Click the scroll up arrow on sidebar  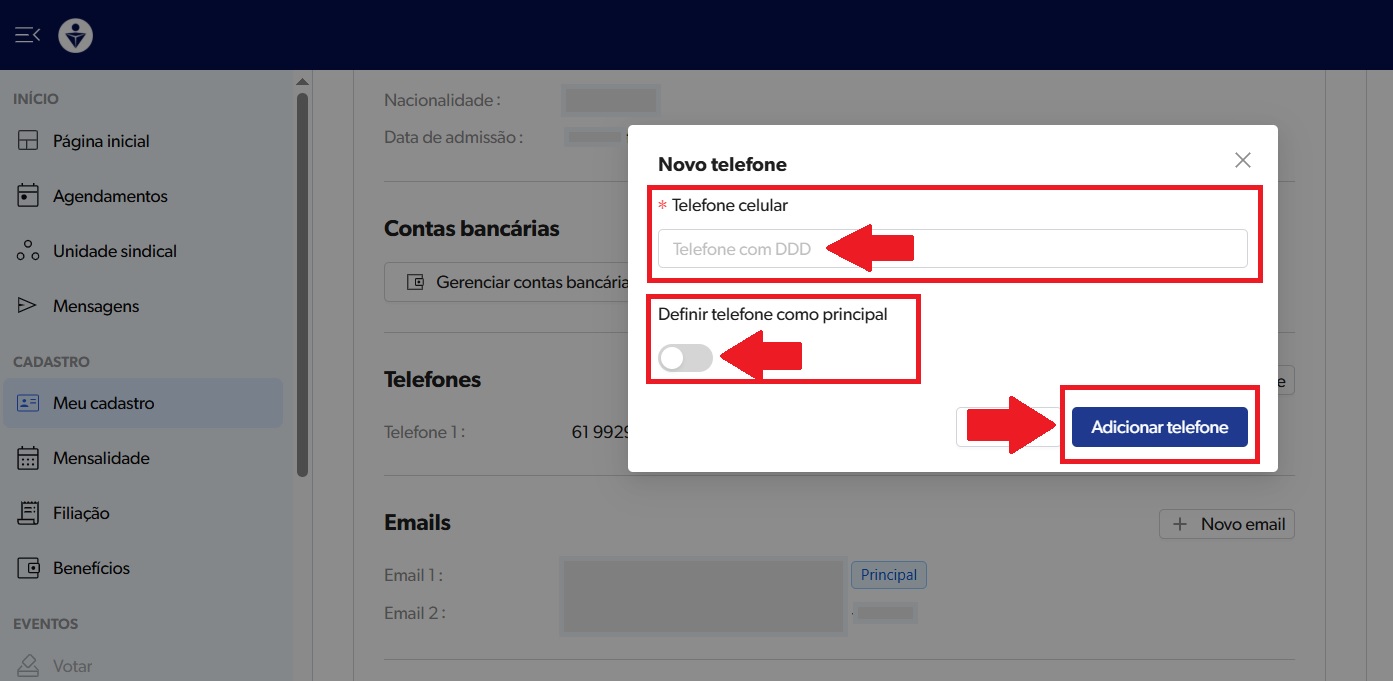point(303,82)
